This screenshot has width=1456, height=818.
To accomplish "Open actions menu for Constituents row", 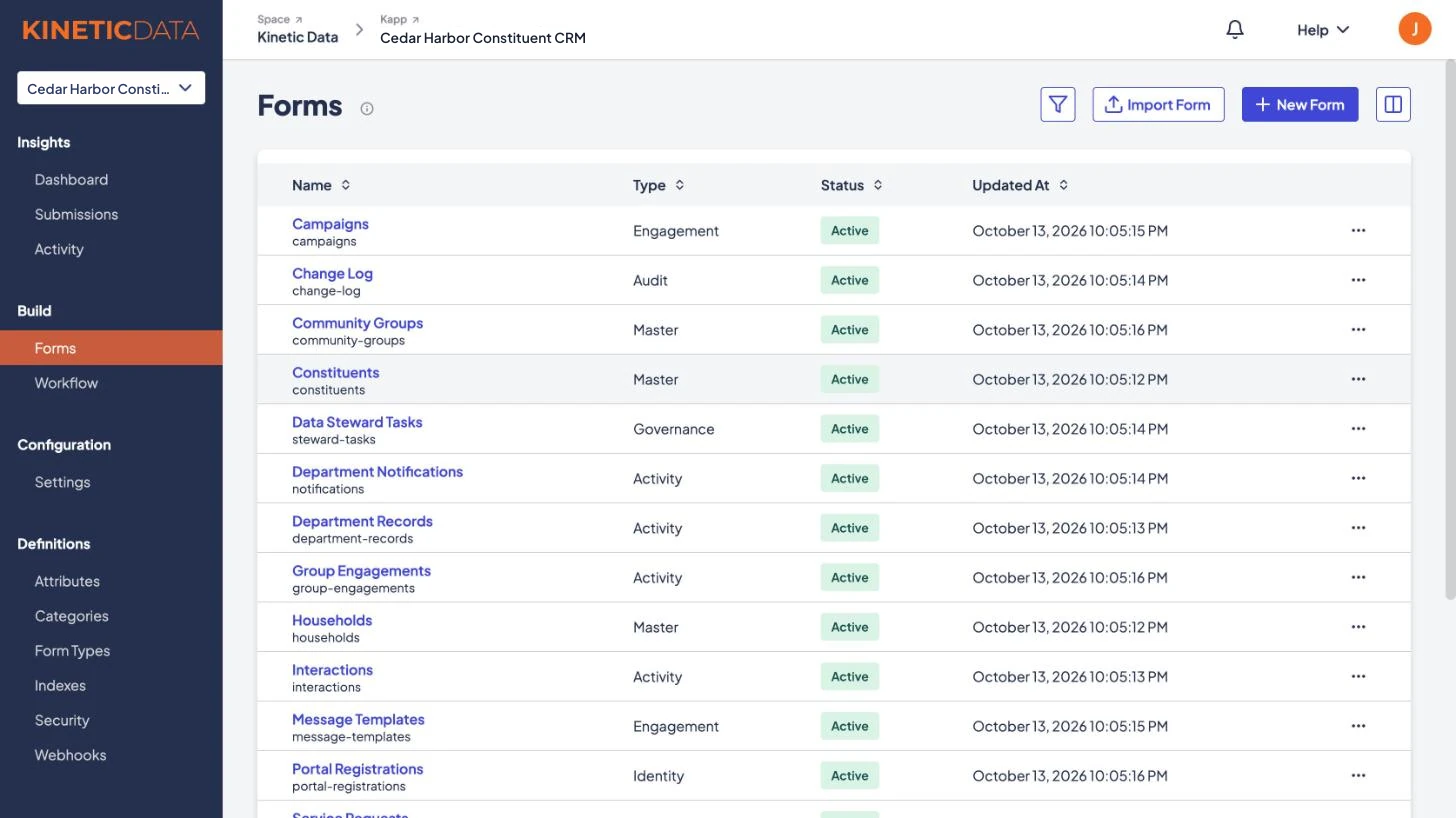I will click(1358, 379).
